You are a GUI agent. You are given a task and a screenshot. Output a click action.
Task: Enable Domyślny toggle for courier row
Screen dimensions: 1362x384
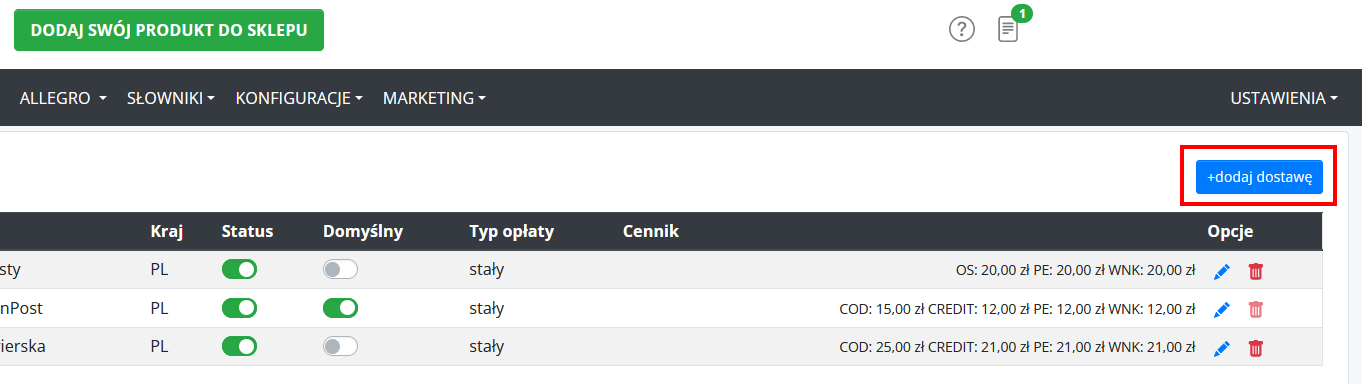tap(340, 346)
